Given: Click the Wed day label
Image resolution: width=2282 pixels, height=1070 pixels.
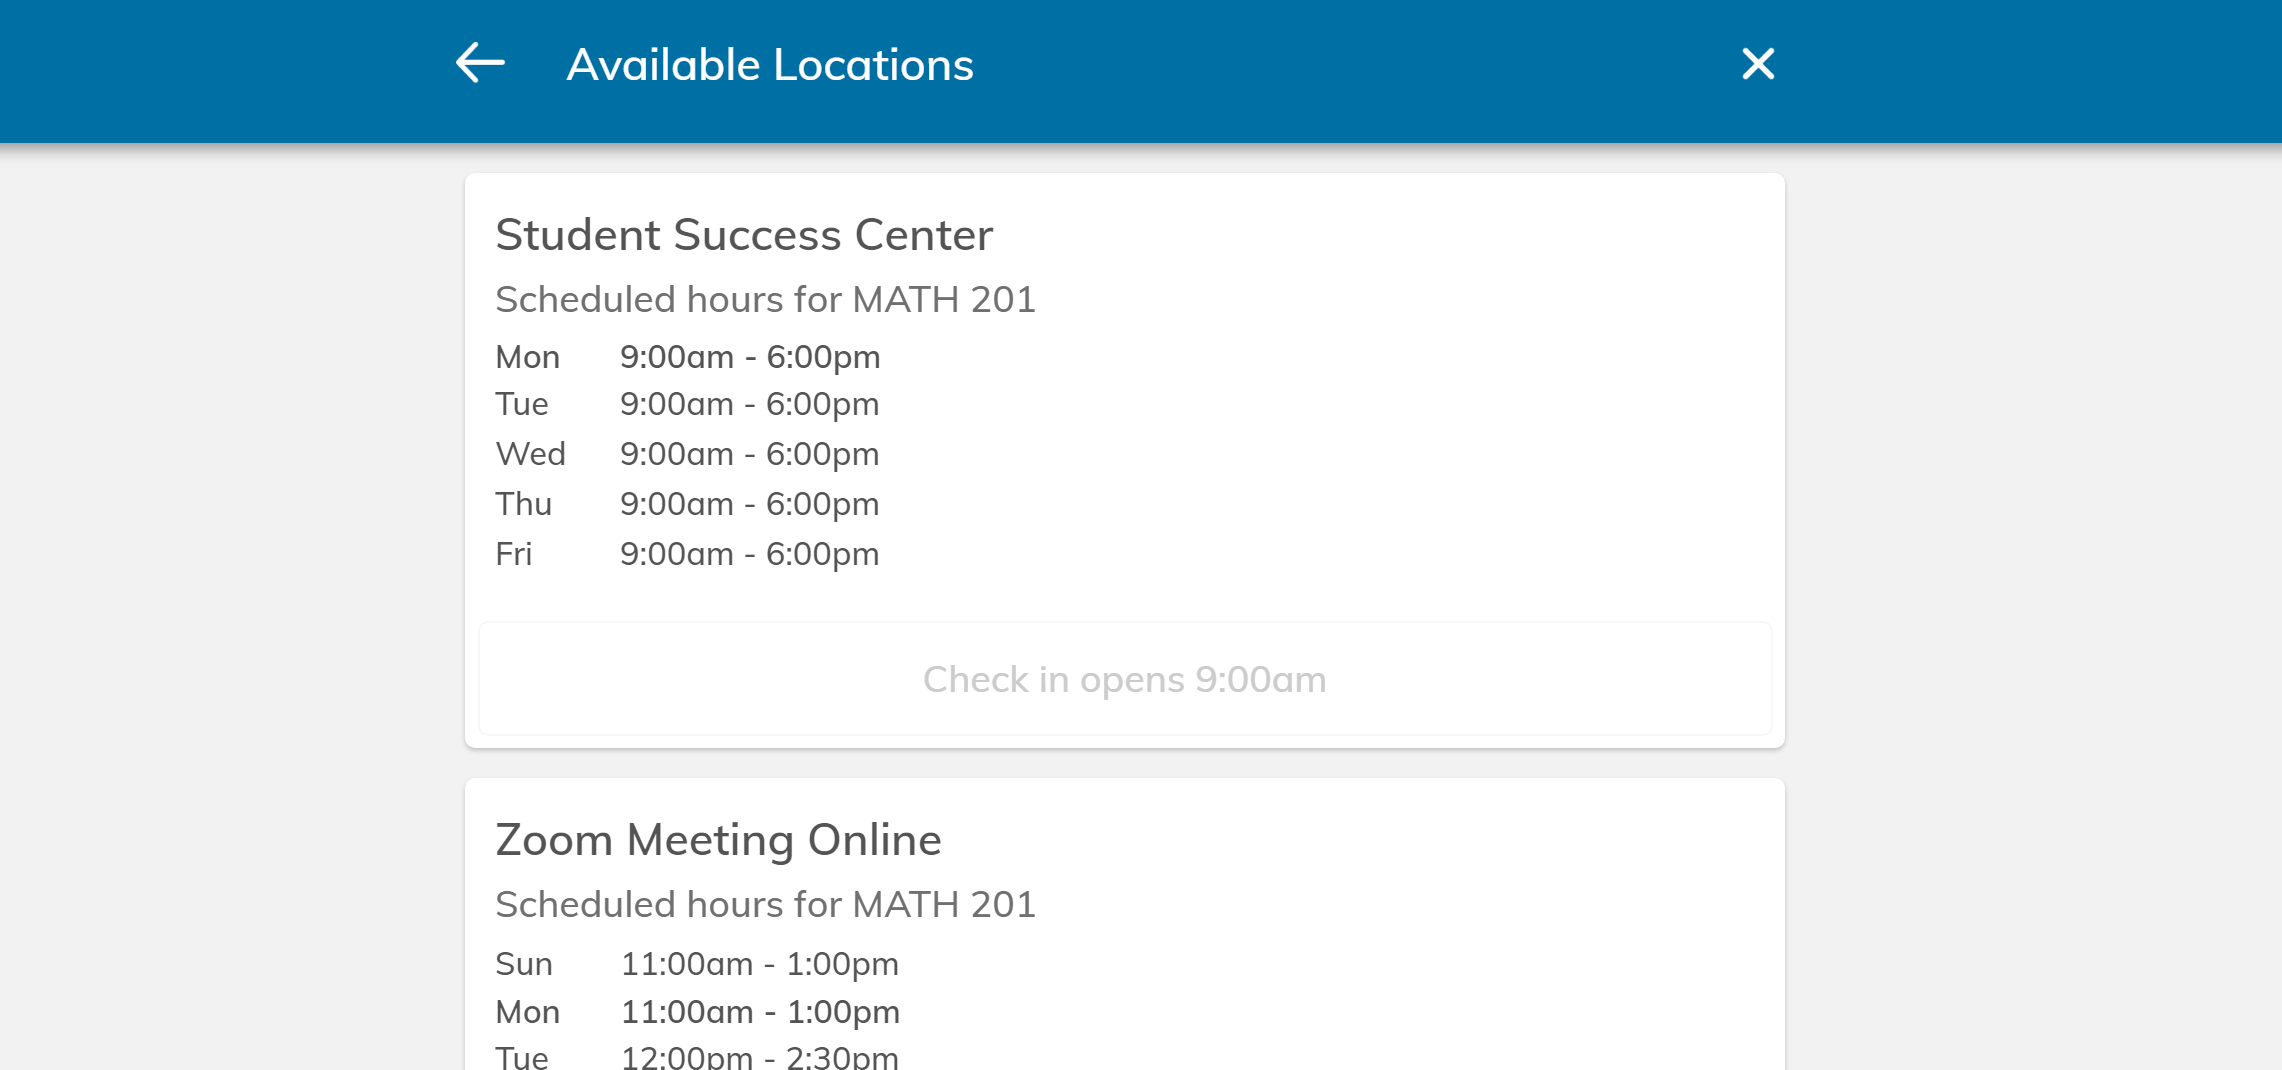Looking at the screenshot, I should [x=530, y=454].
